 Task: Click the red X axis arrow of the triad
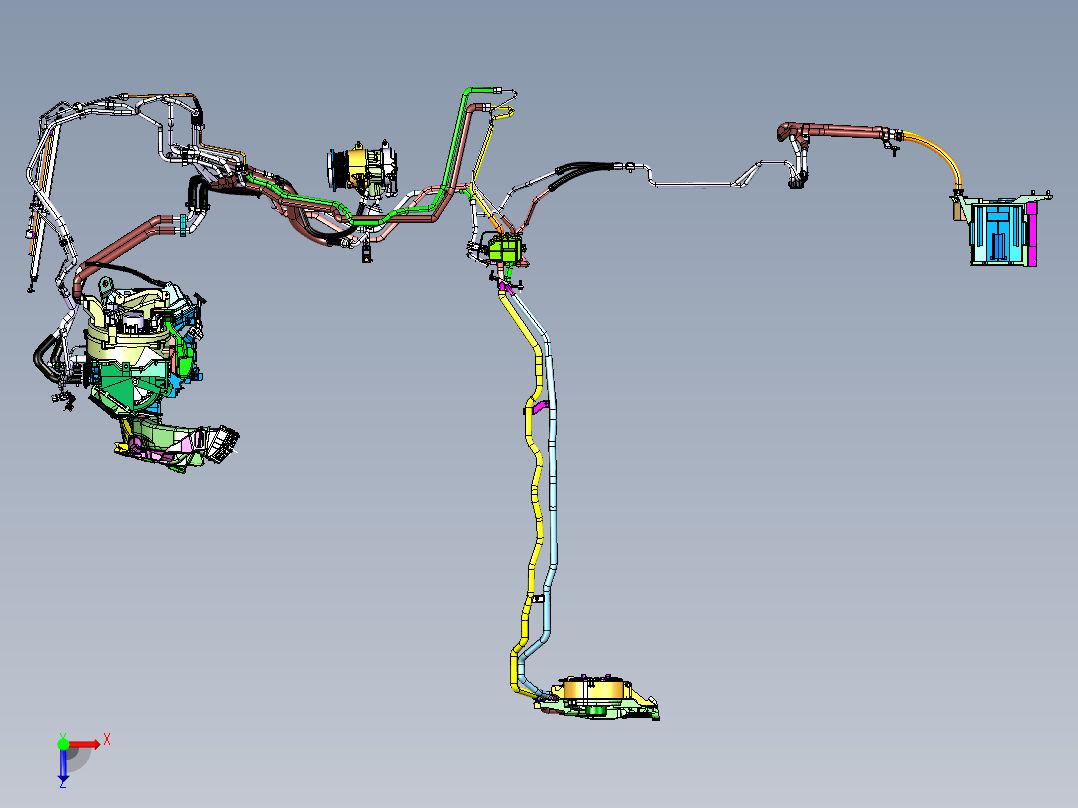coord(86,744)
